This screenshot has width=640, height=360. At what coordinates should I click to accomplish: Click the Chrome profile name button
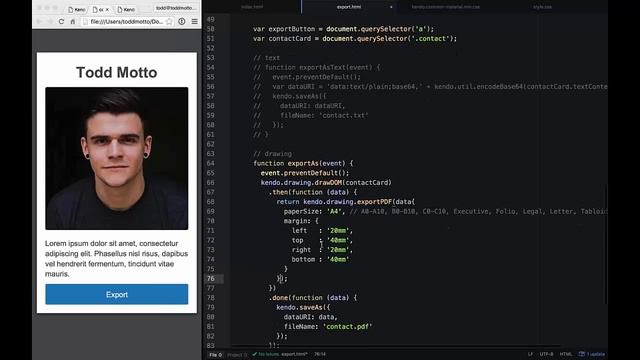(x=176, y=8)
